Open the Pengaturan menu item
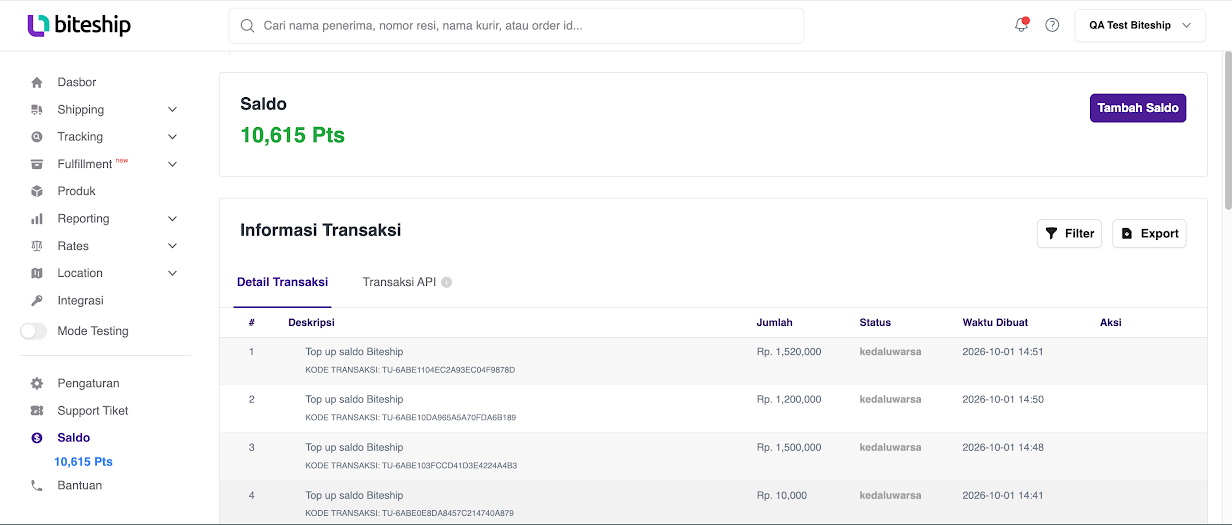This screenshot has width=1232, height=525. pos(88,383)
